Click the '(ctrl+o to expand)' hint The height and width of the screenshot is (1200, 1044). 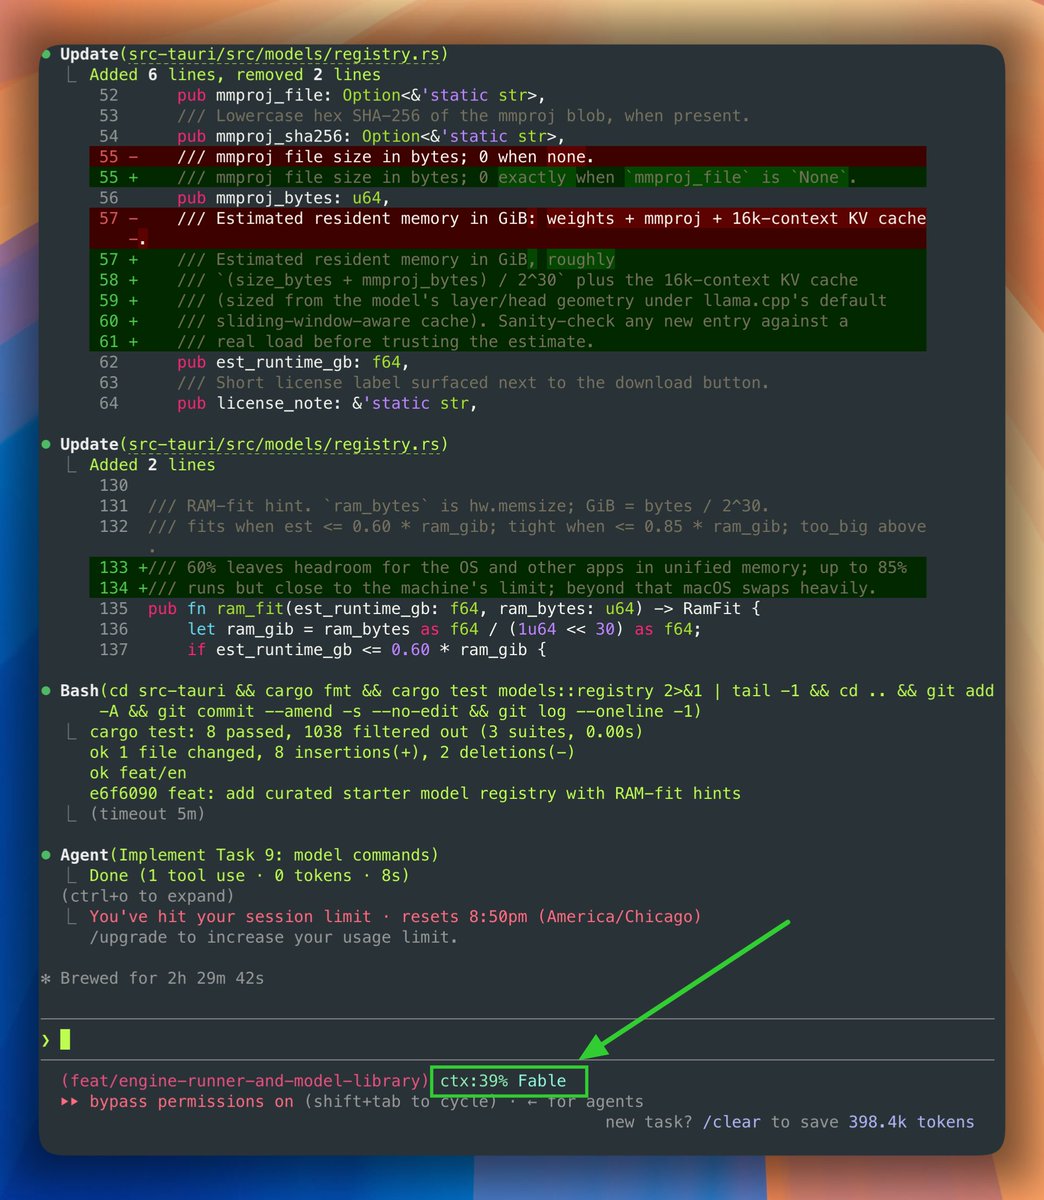click(147, 896)
